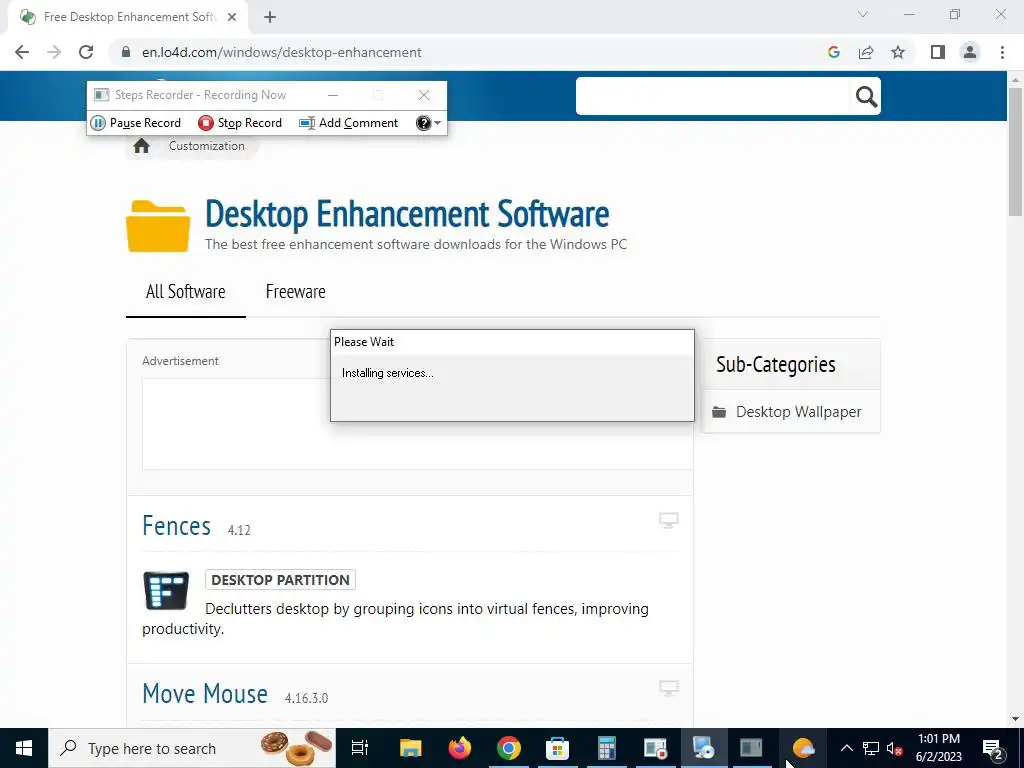Switch to the Freeware tab

(295, 291)
